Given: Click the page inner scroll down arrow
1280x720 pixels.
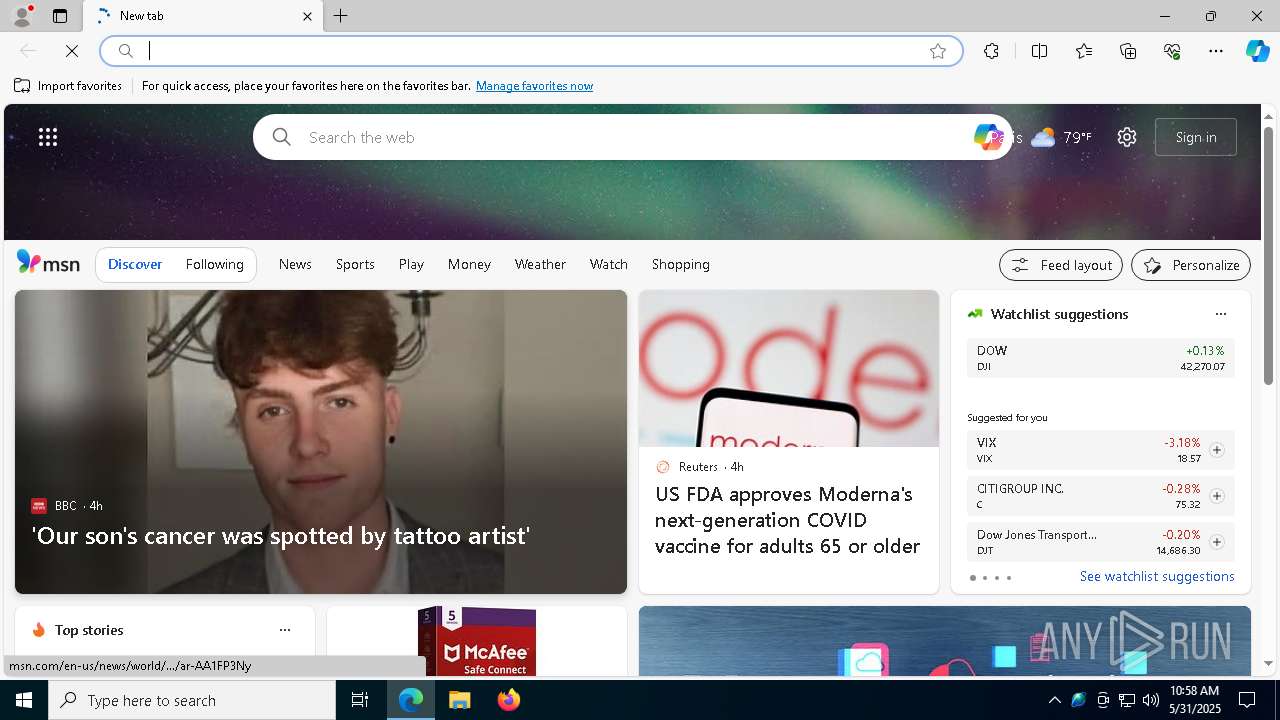Looking at the screenshot, I should 1268,663.
